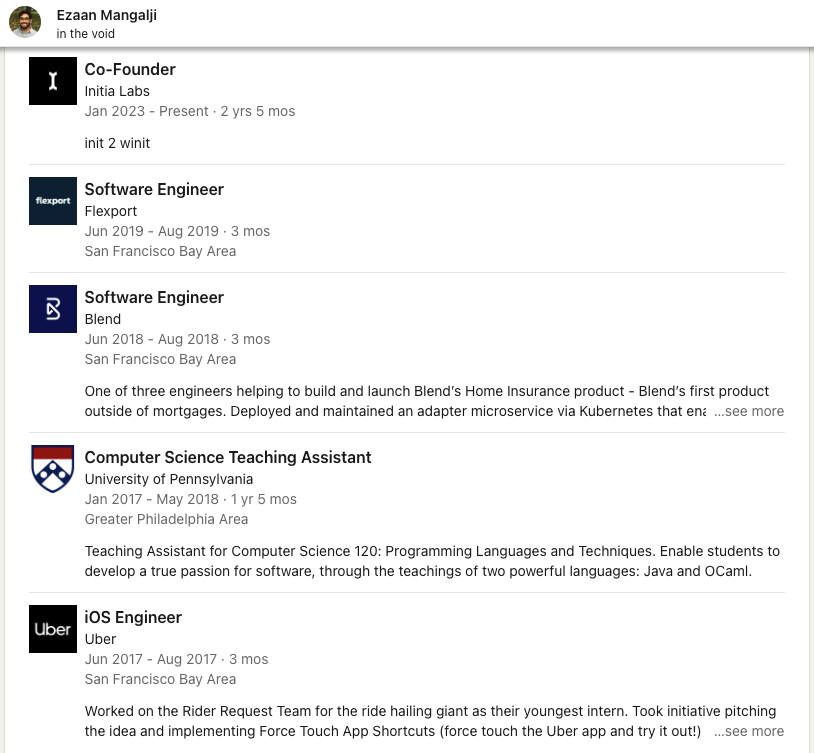The height and width of the screenshot is (753, 814).
Task: Click 'Jan 2017 - May 2018 · 1 yr 5 mos'
Action: [191, 499]
